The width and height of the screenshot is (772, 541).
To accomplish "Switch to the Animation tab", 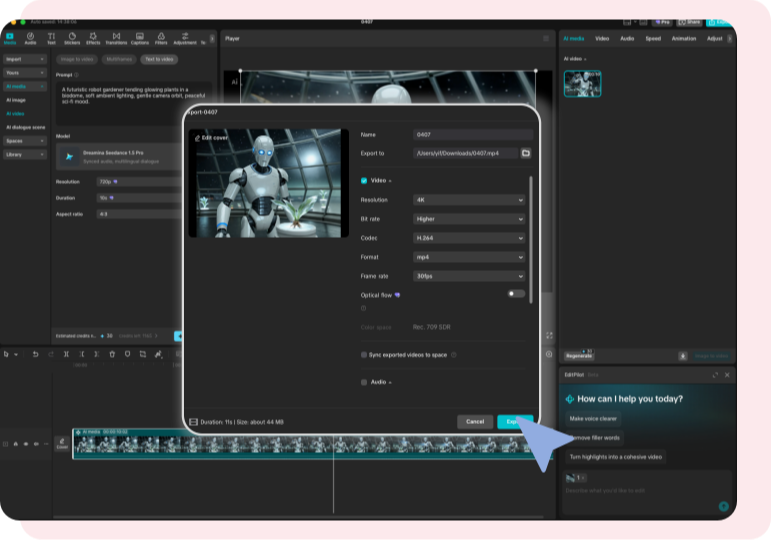I will [x=684, y=38].
